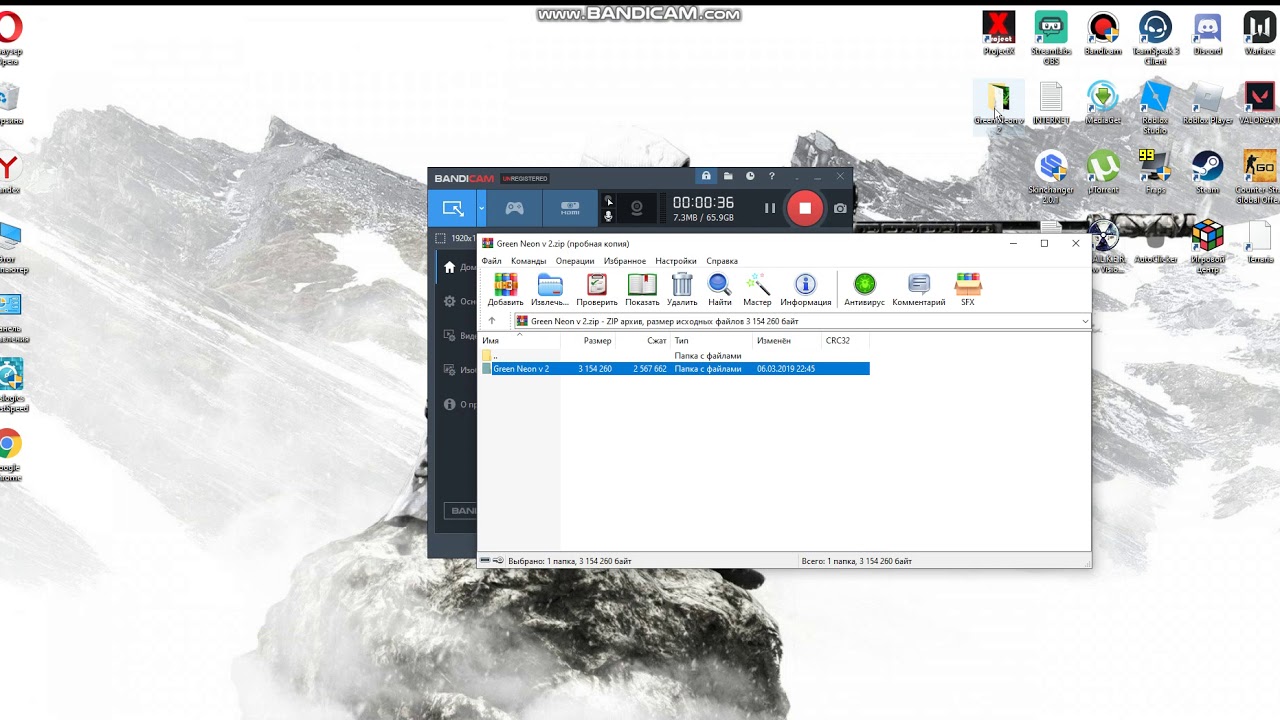This screenshot has height=720, width=1280.
Task: Sort by the Тип column header
Action: tap(711, 341)
